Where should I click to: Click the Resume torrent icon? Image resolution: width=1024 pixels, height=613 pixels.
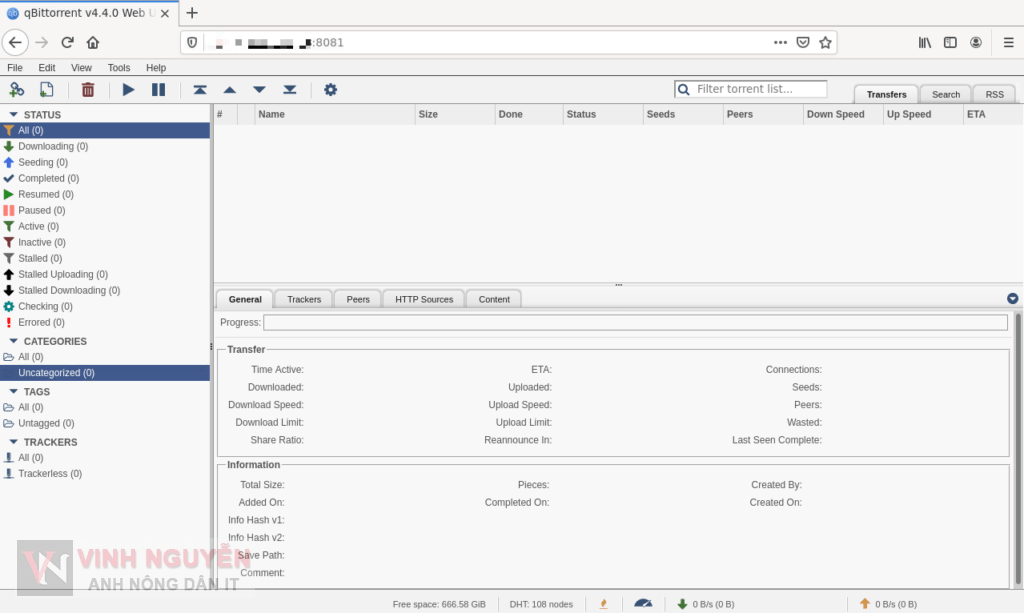[x=128, y=89]
